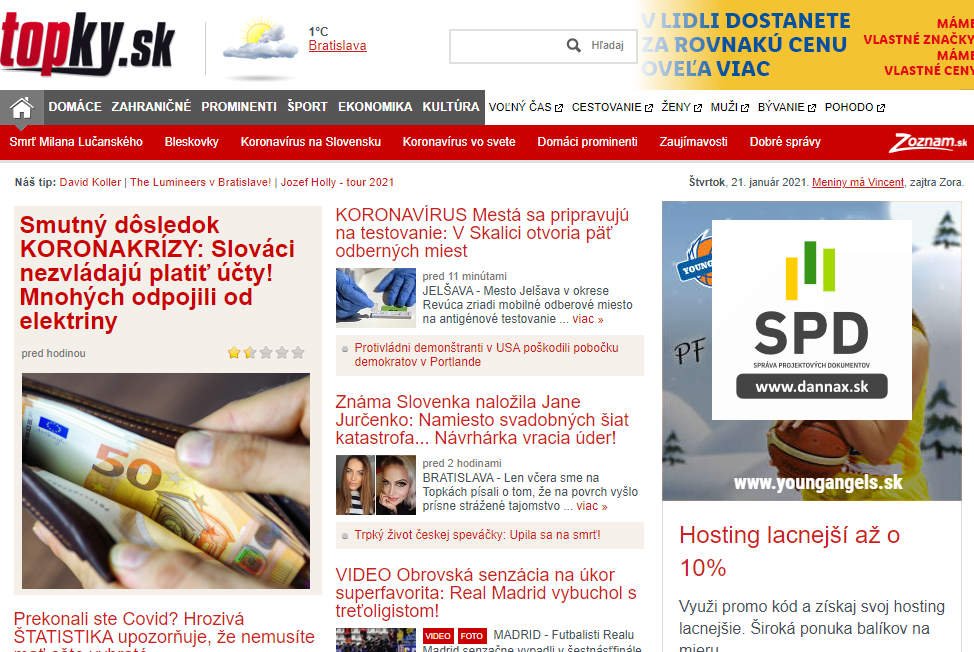Select the Koronavírus na Slovensku tab

(311, 142)
